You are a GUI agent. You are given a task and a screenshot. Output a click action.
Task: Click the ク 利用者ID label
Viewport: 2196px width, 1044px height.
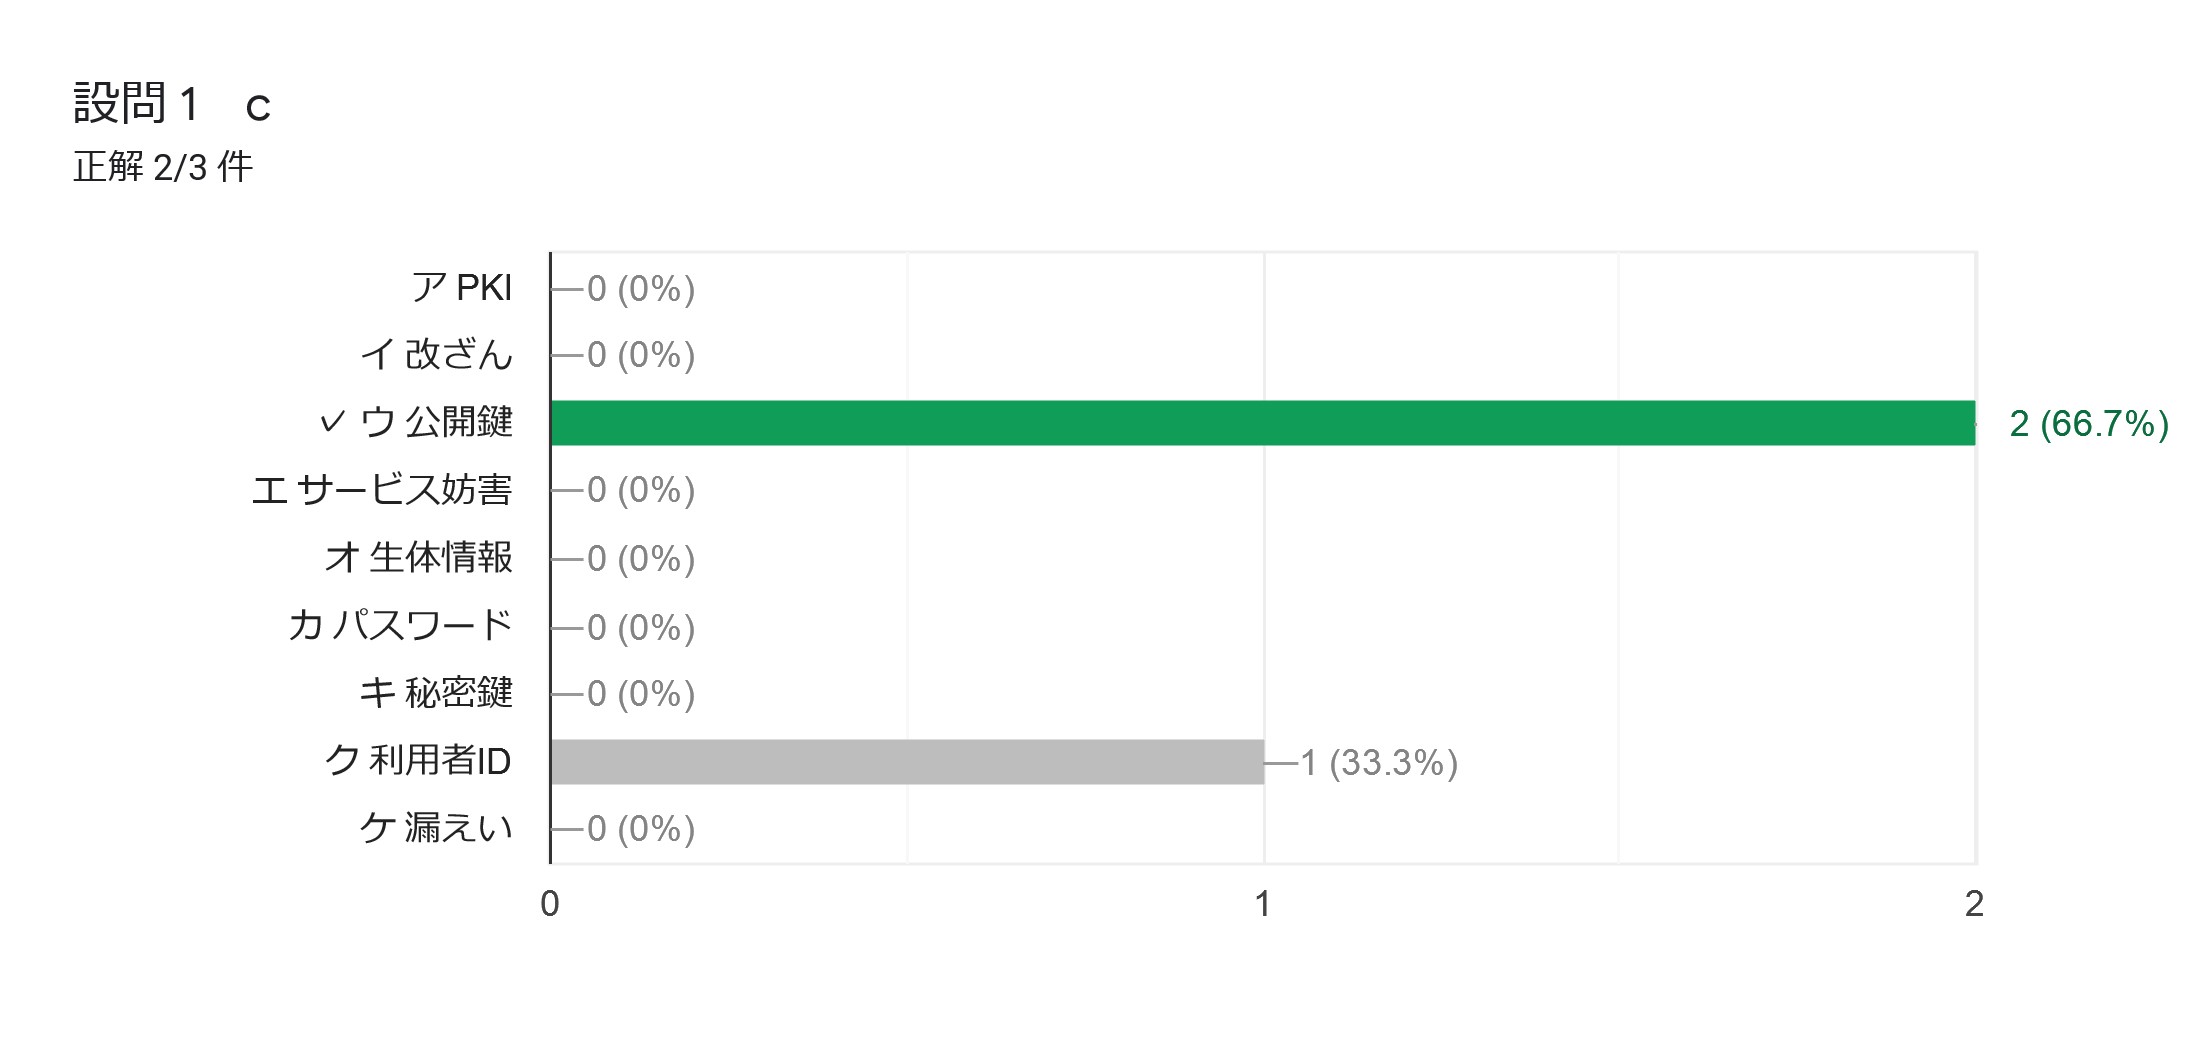[419, 762]
